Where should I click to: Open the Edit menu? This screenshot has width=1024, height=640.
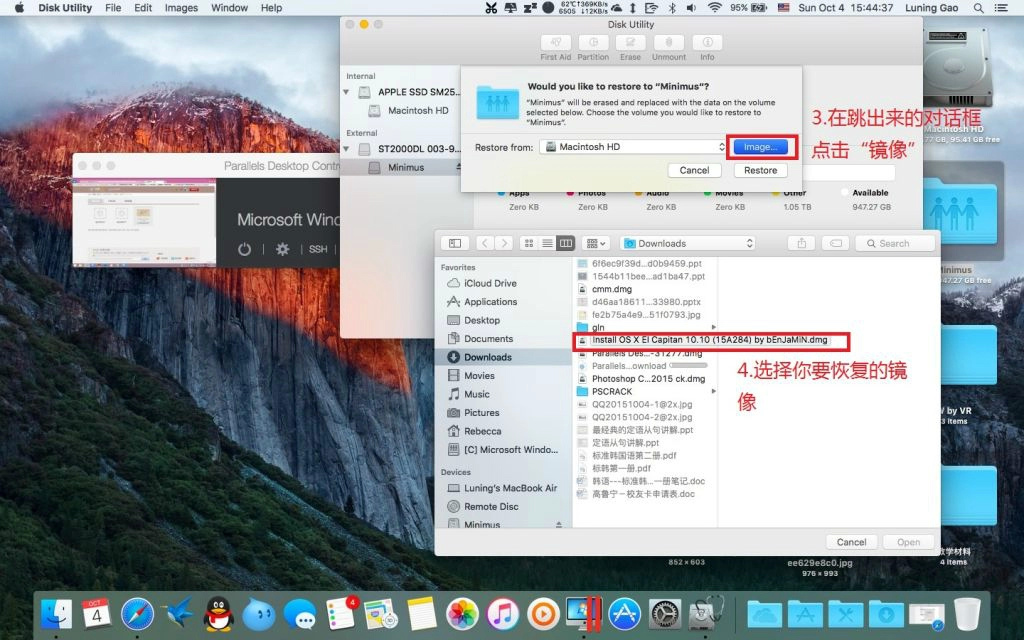pos(143,8)
